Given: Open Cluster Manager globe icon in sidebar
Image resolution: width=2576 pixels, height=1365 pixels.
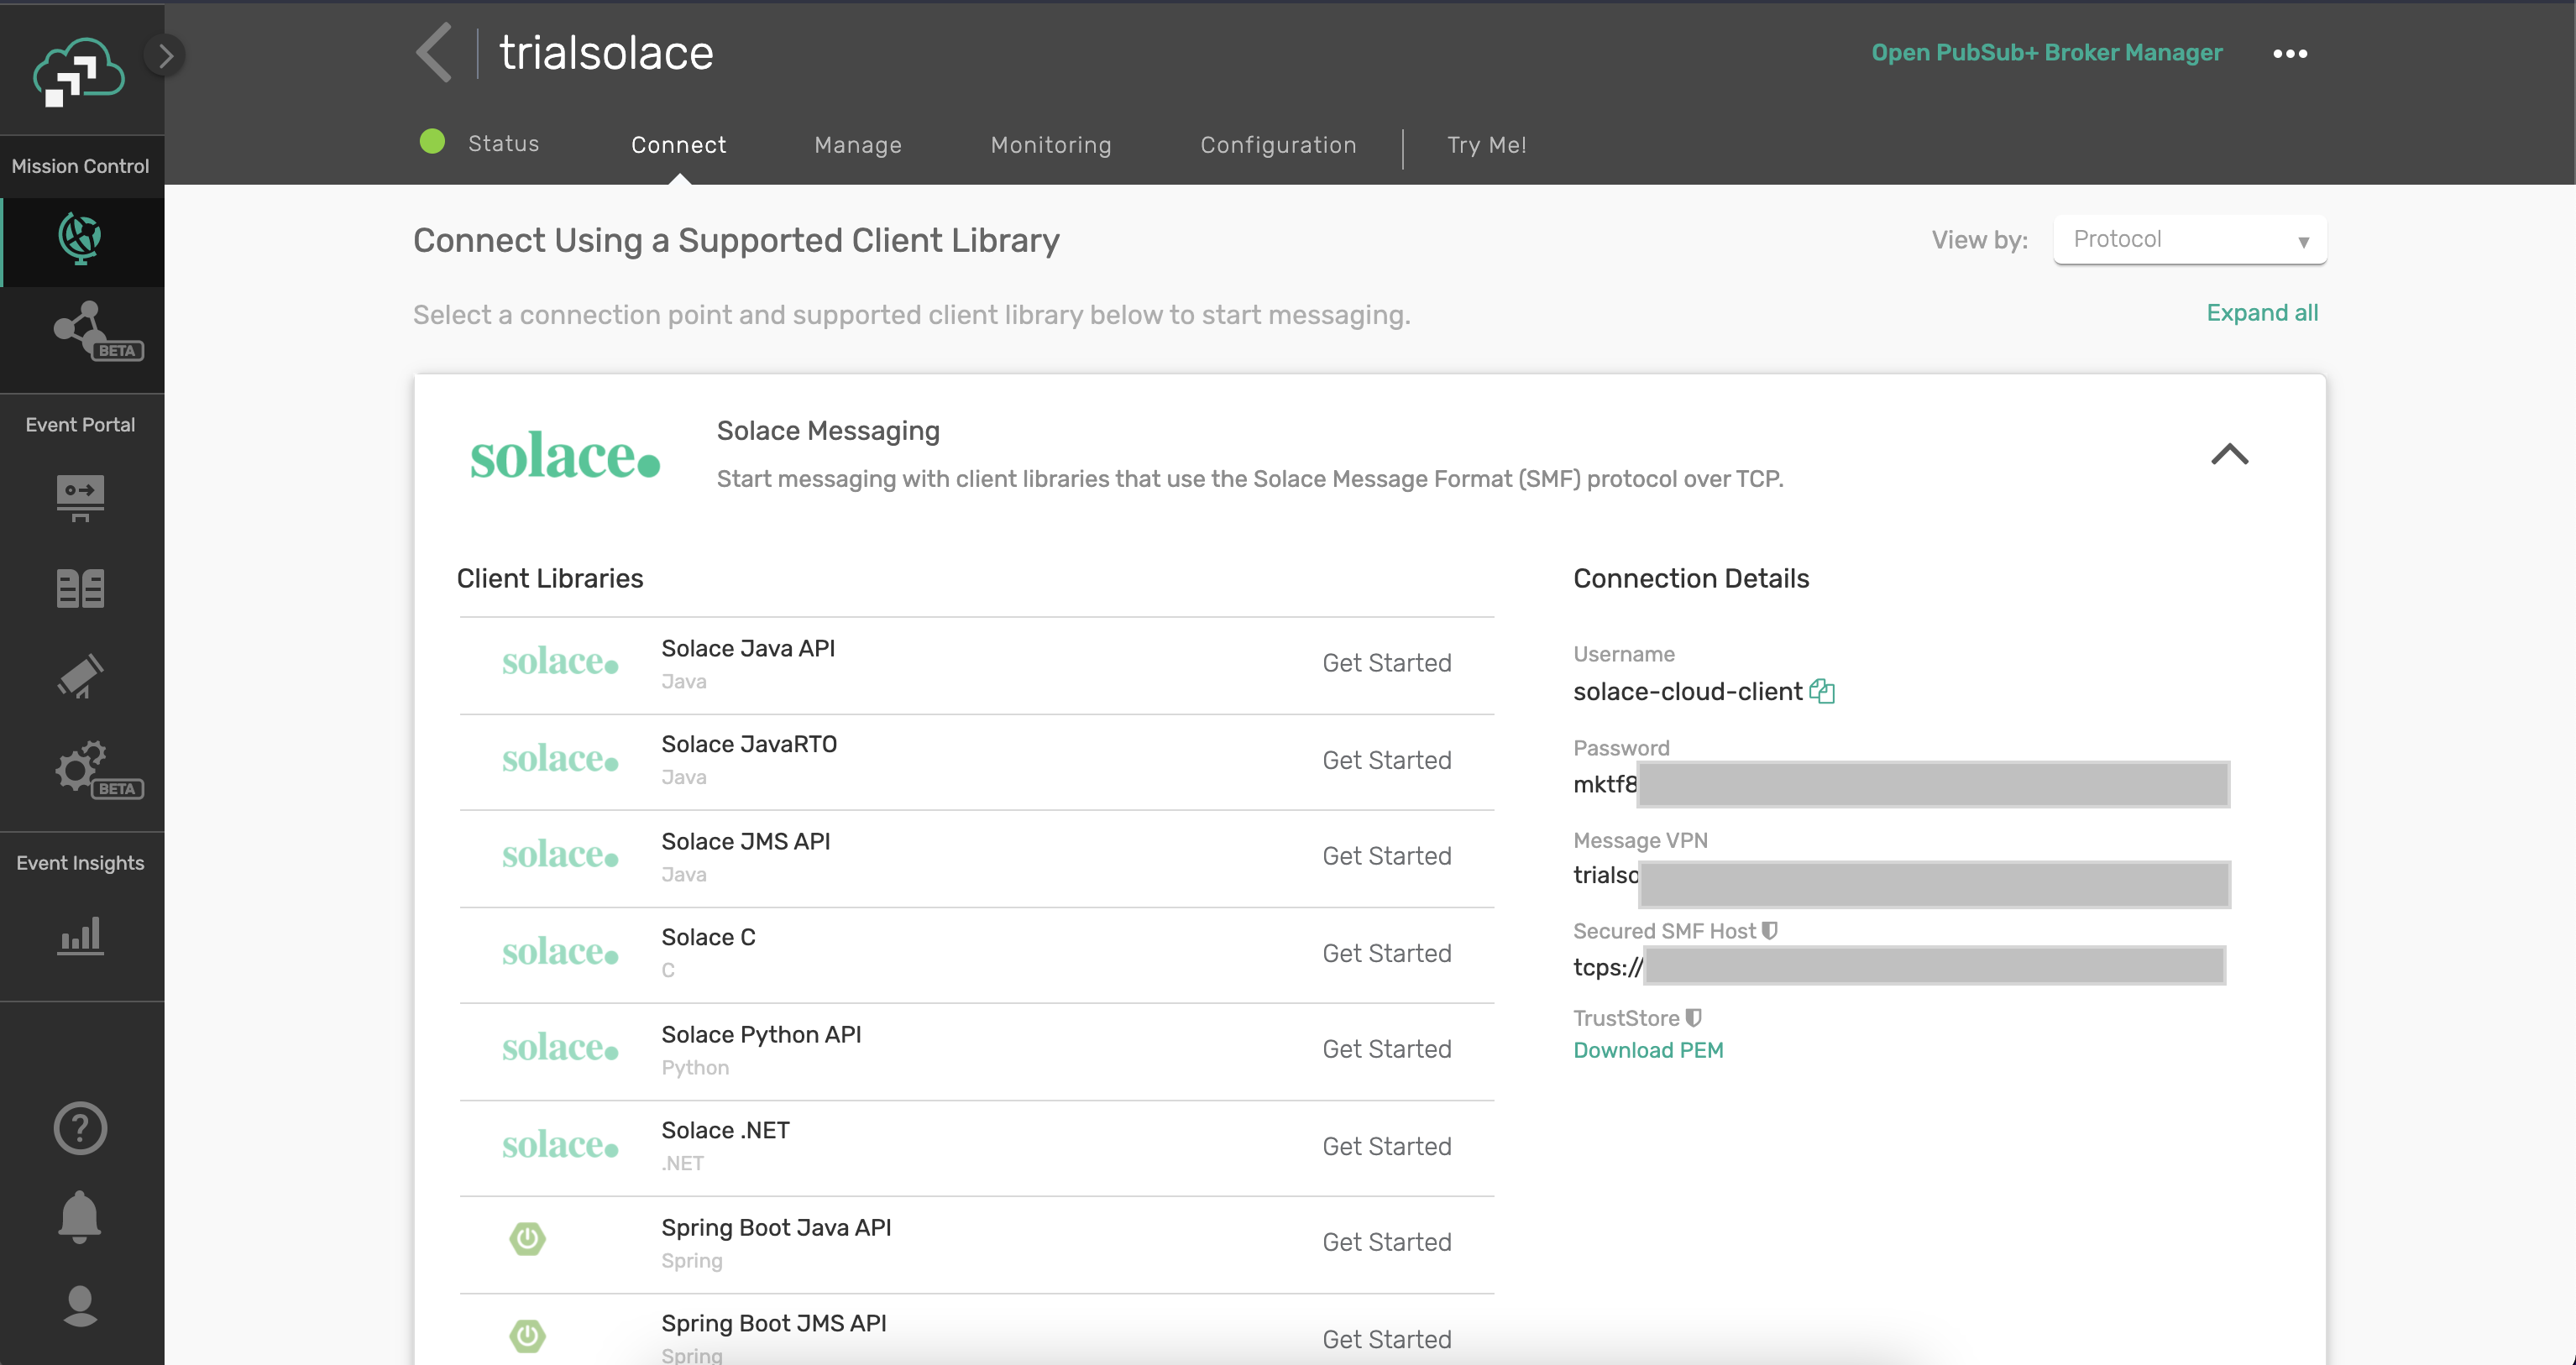Looking at the screenshot, I should pyautogui.click(x=80, y=238).
